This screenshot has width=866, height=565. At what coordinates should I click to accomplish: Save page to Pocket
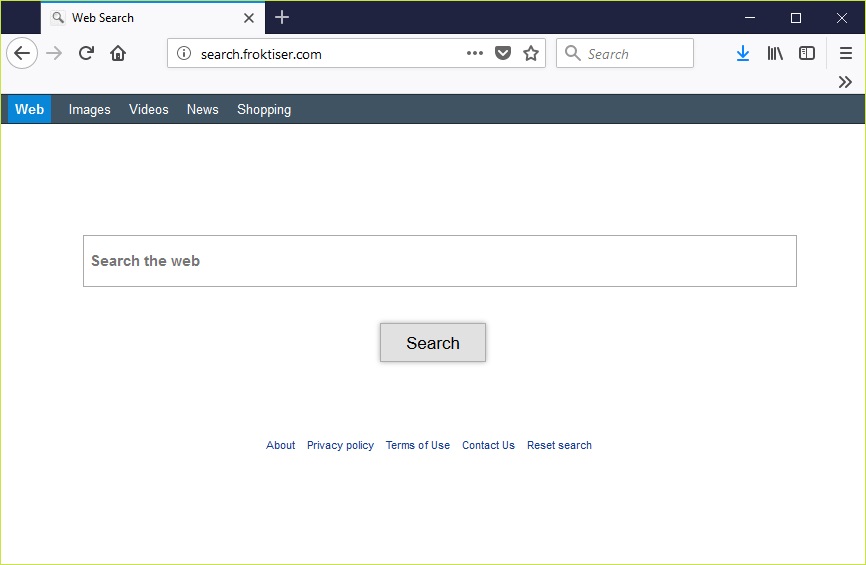coord(503,54)
